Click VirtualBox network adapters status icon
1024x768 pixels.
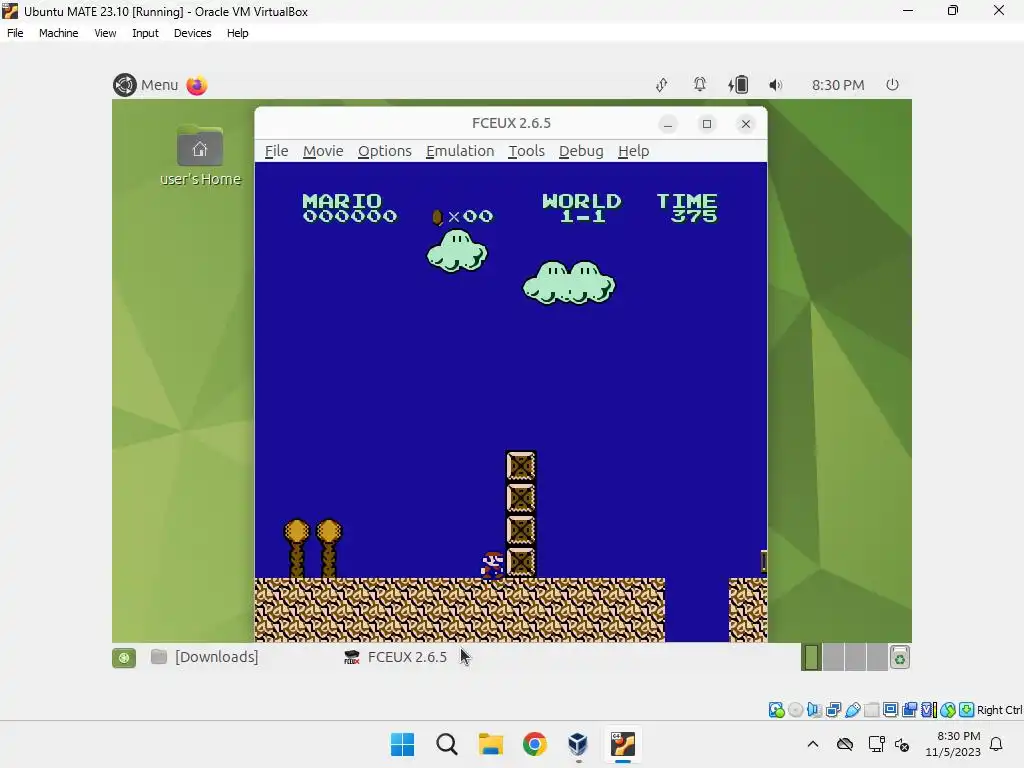click(x=833, y=710)
